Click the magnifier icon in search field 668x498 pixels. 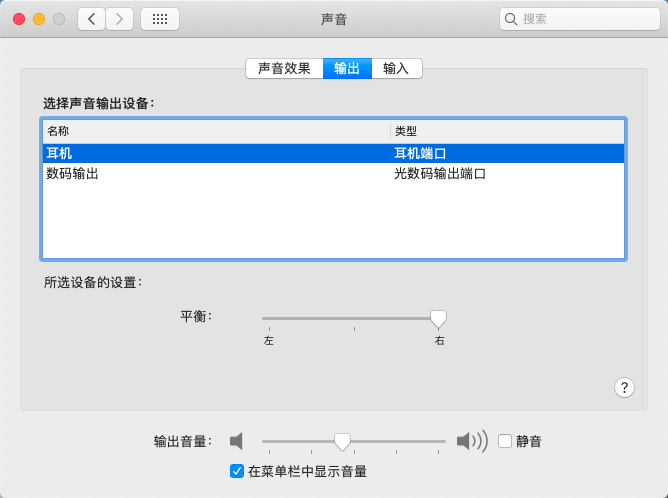pos(511,19)
